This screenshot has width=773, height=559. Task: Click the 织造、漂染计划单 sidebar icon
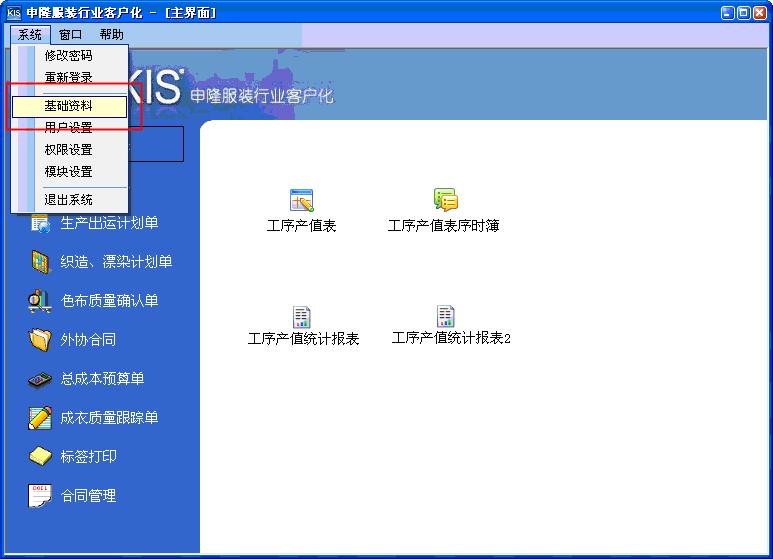point(40,262)
